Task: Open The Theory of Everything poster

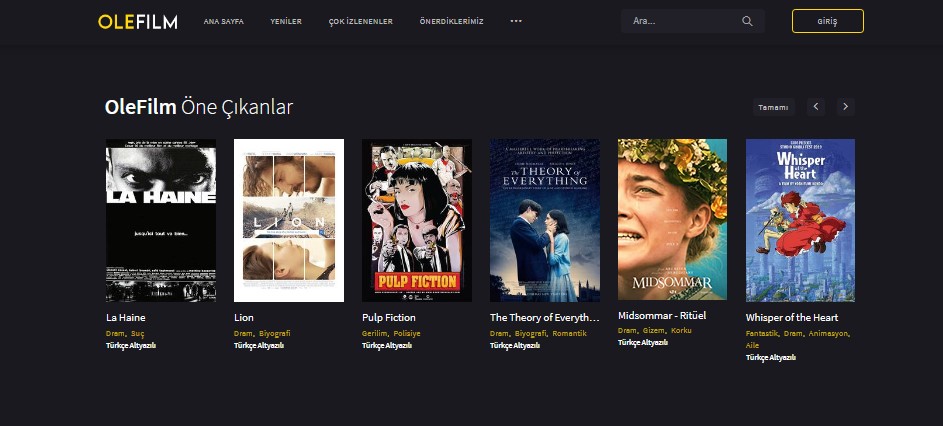Action: click(545, 220)
